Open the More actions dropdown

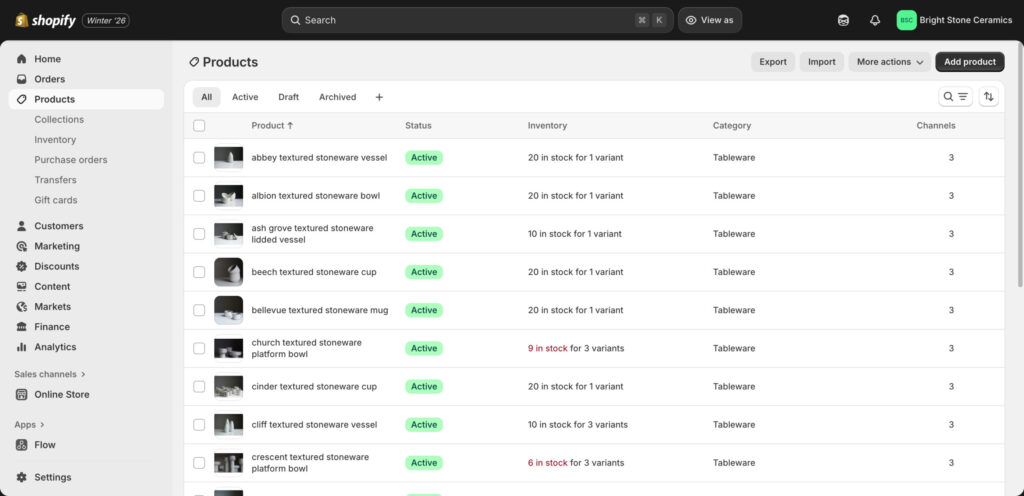[889, 62]
